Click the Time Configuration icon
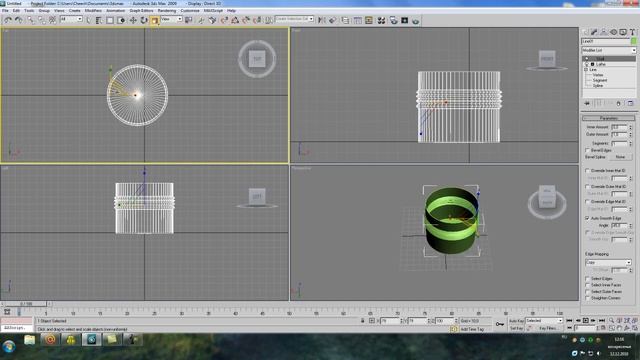The image size is (640, 360). 603,328
